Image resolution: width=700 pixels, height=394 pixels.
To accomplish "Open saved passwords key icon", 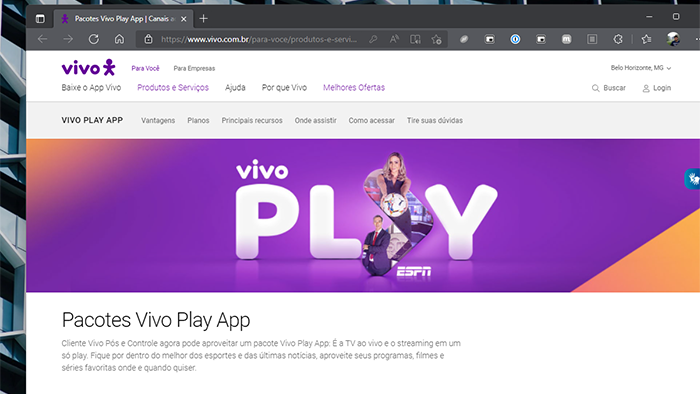I will coord(373,39).
